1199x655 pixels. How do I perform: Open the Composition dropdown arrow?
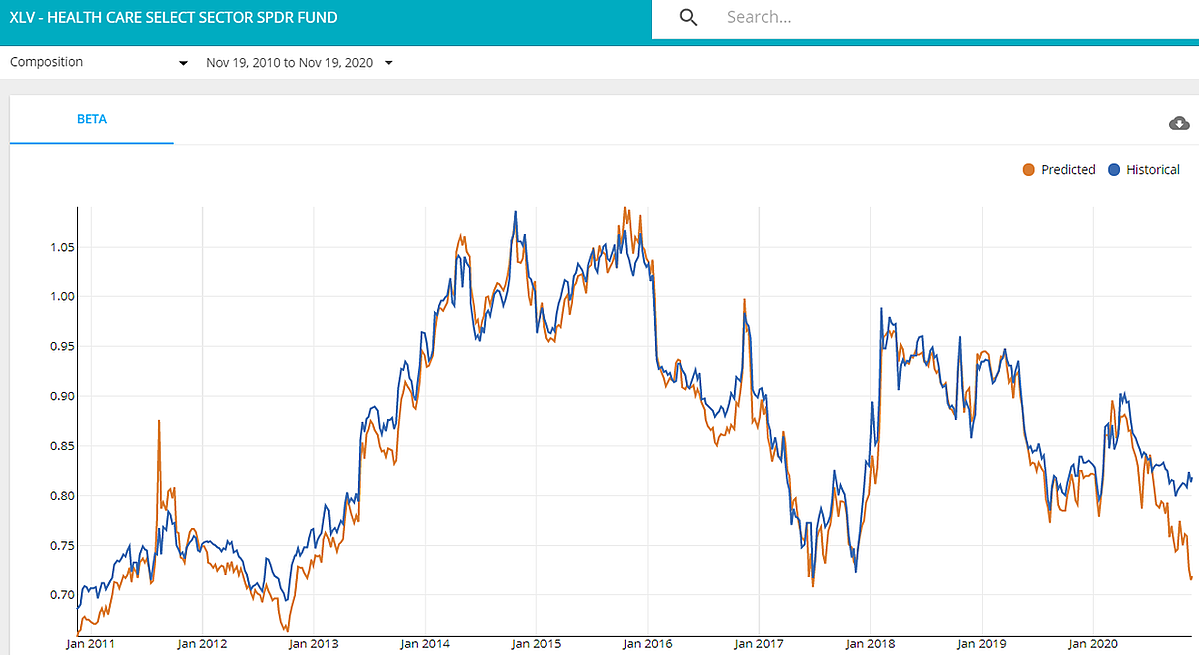point(183,63)
